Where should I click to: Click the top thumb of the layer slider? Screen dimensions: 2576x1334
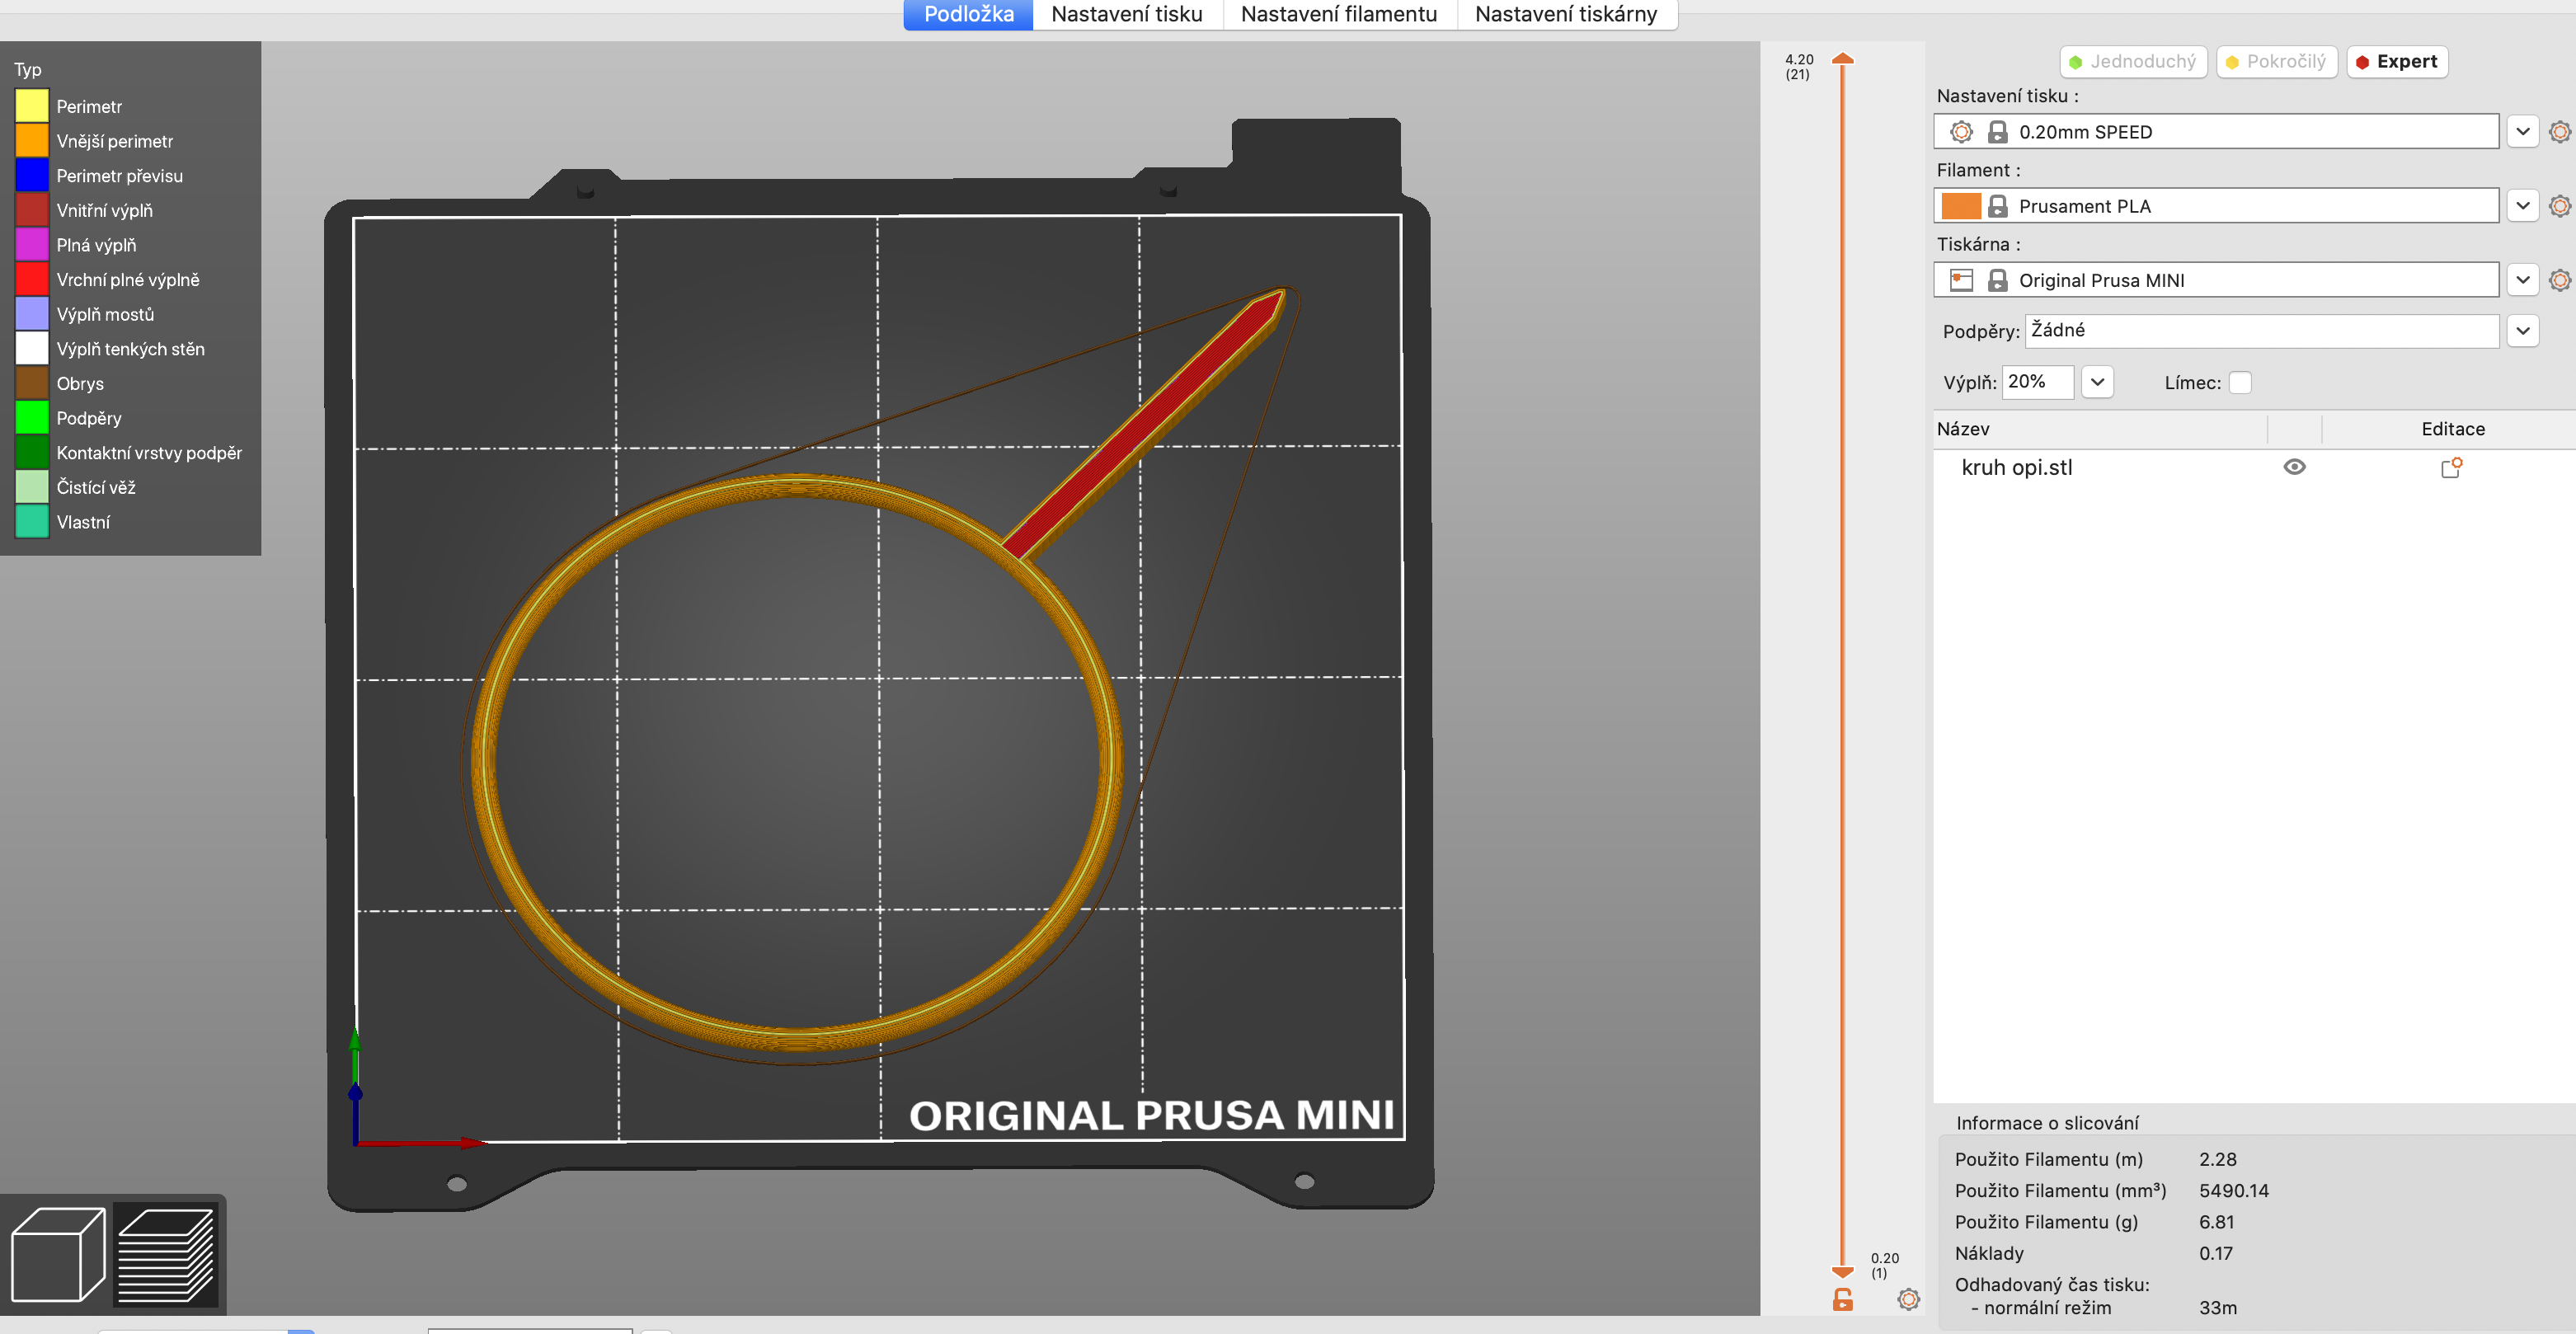(x=1842, y=59)
